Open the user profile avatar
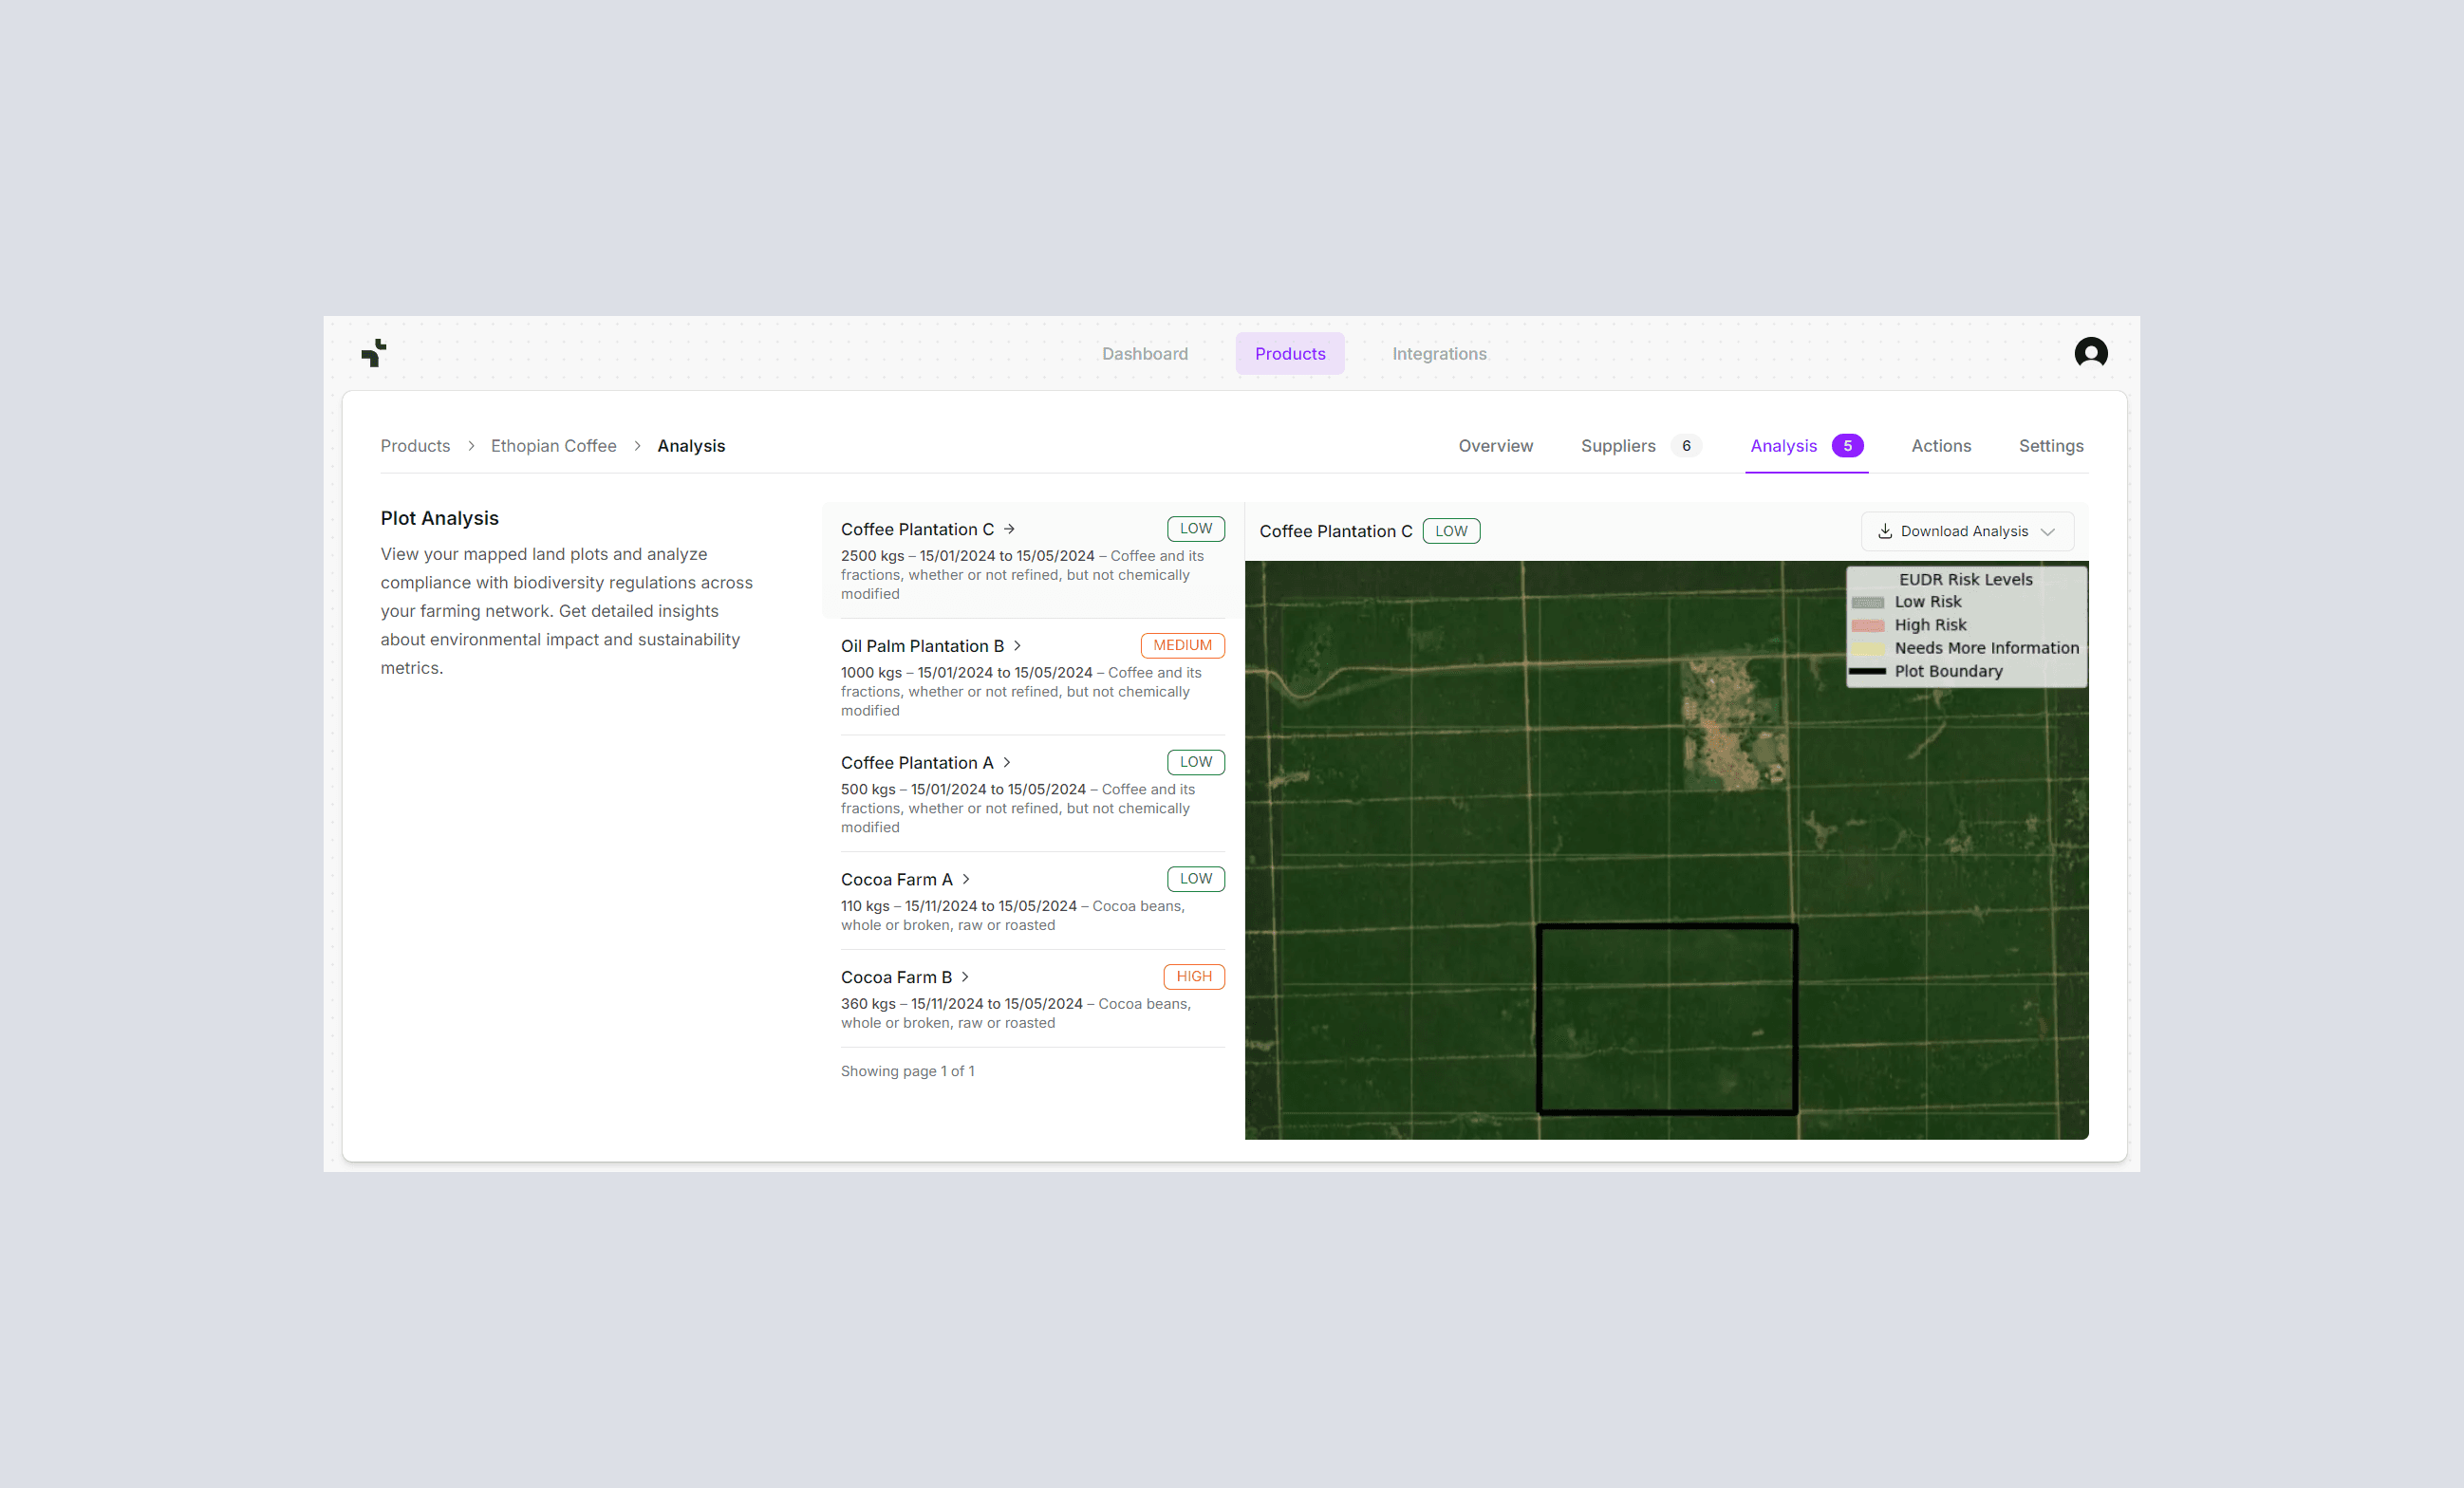This screenshot has height=1488, width=2464. (x=2091, y=353)
